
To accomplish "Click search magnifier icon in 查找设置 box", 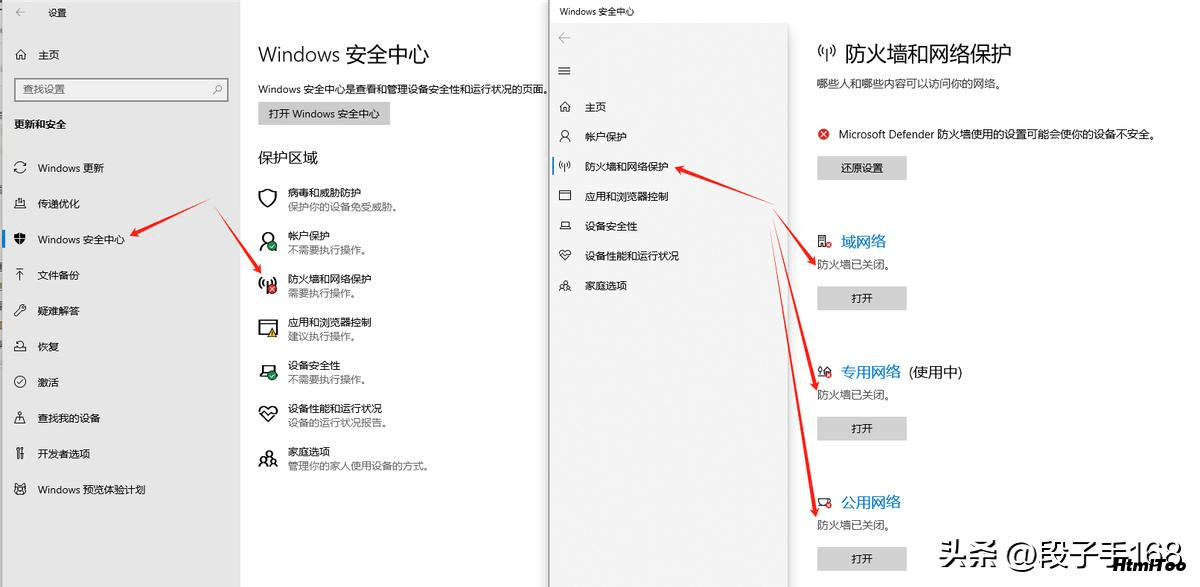I will click(x=217, y=89).
